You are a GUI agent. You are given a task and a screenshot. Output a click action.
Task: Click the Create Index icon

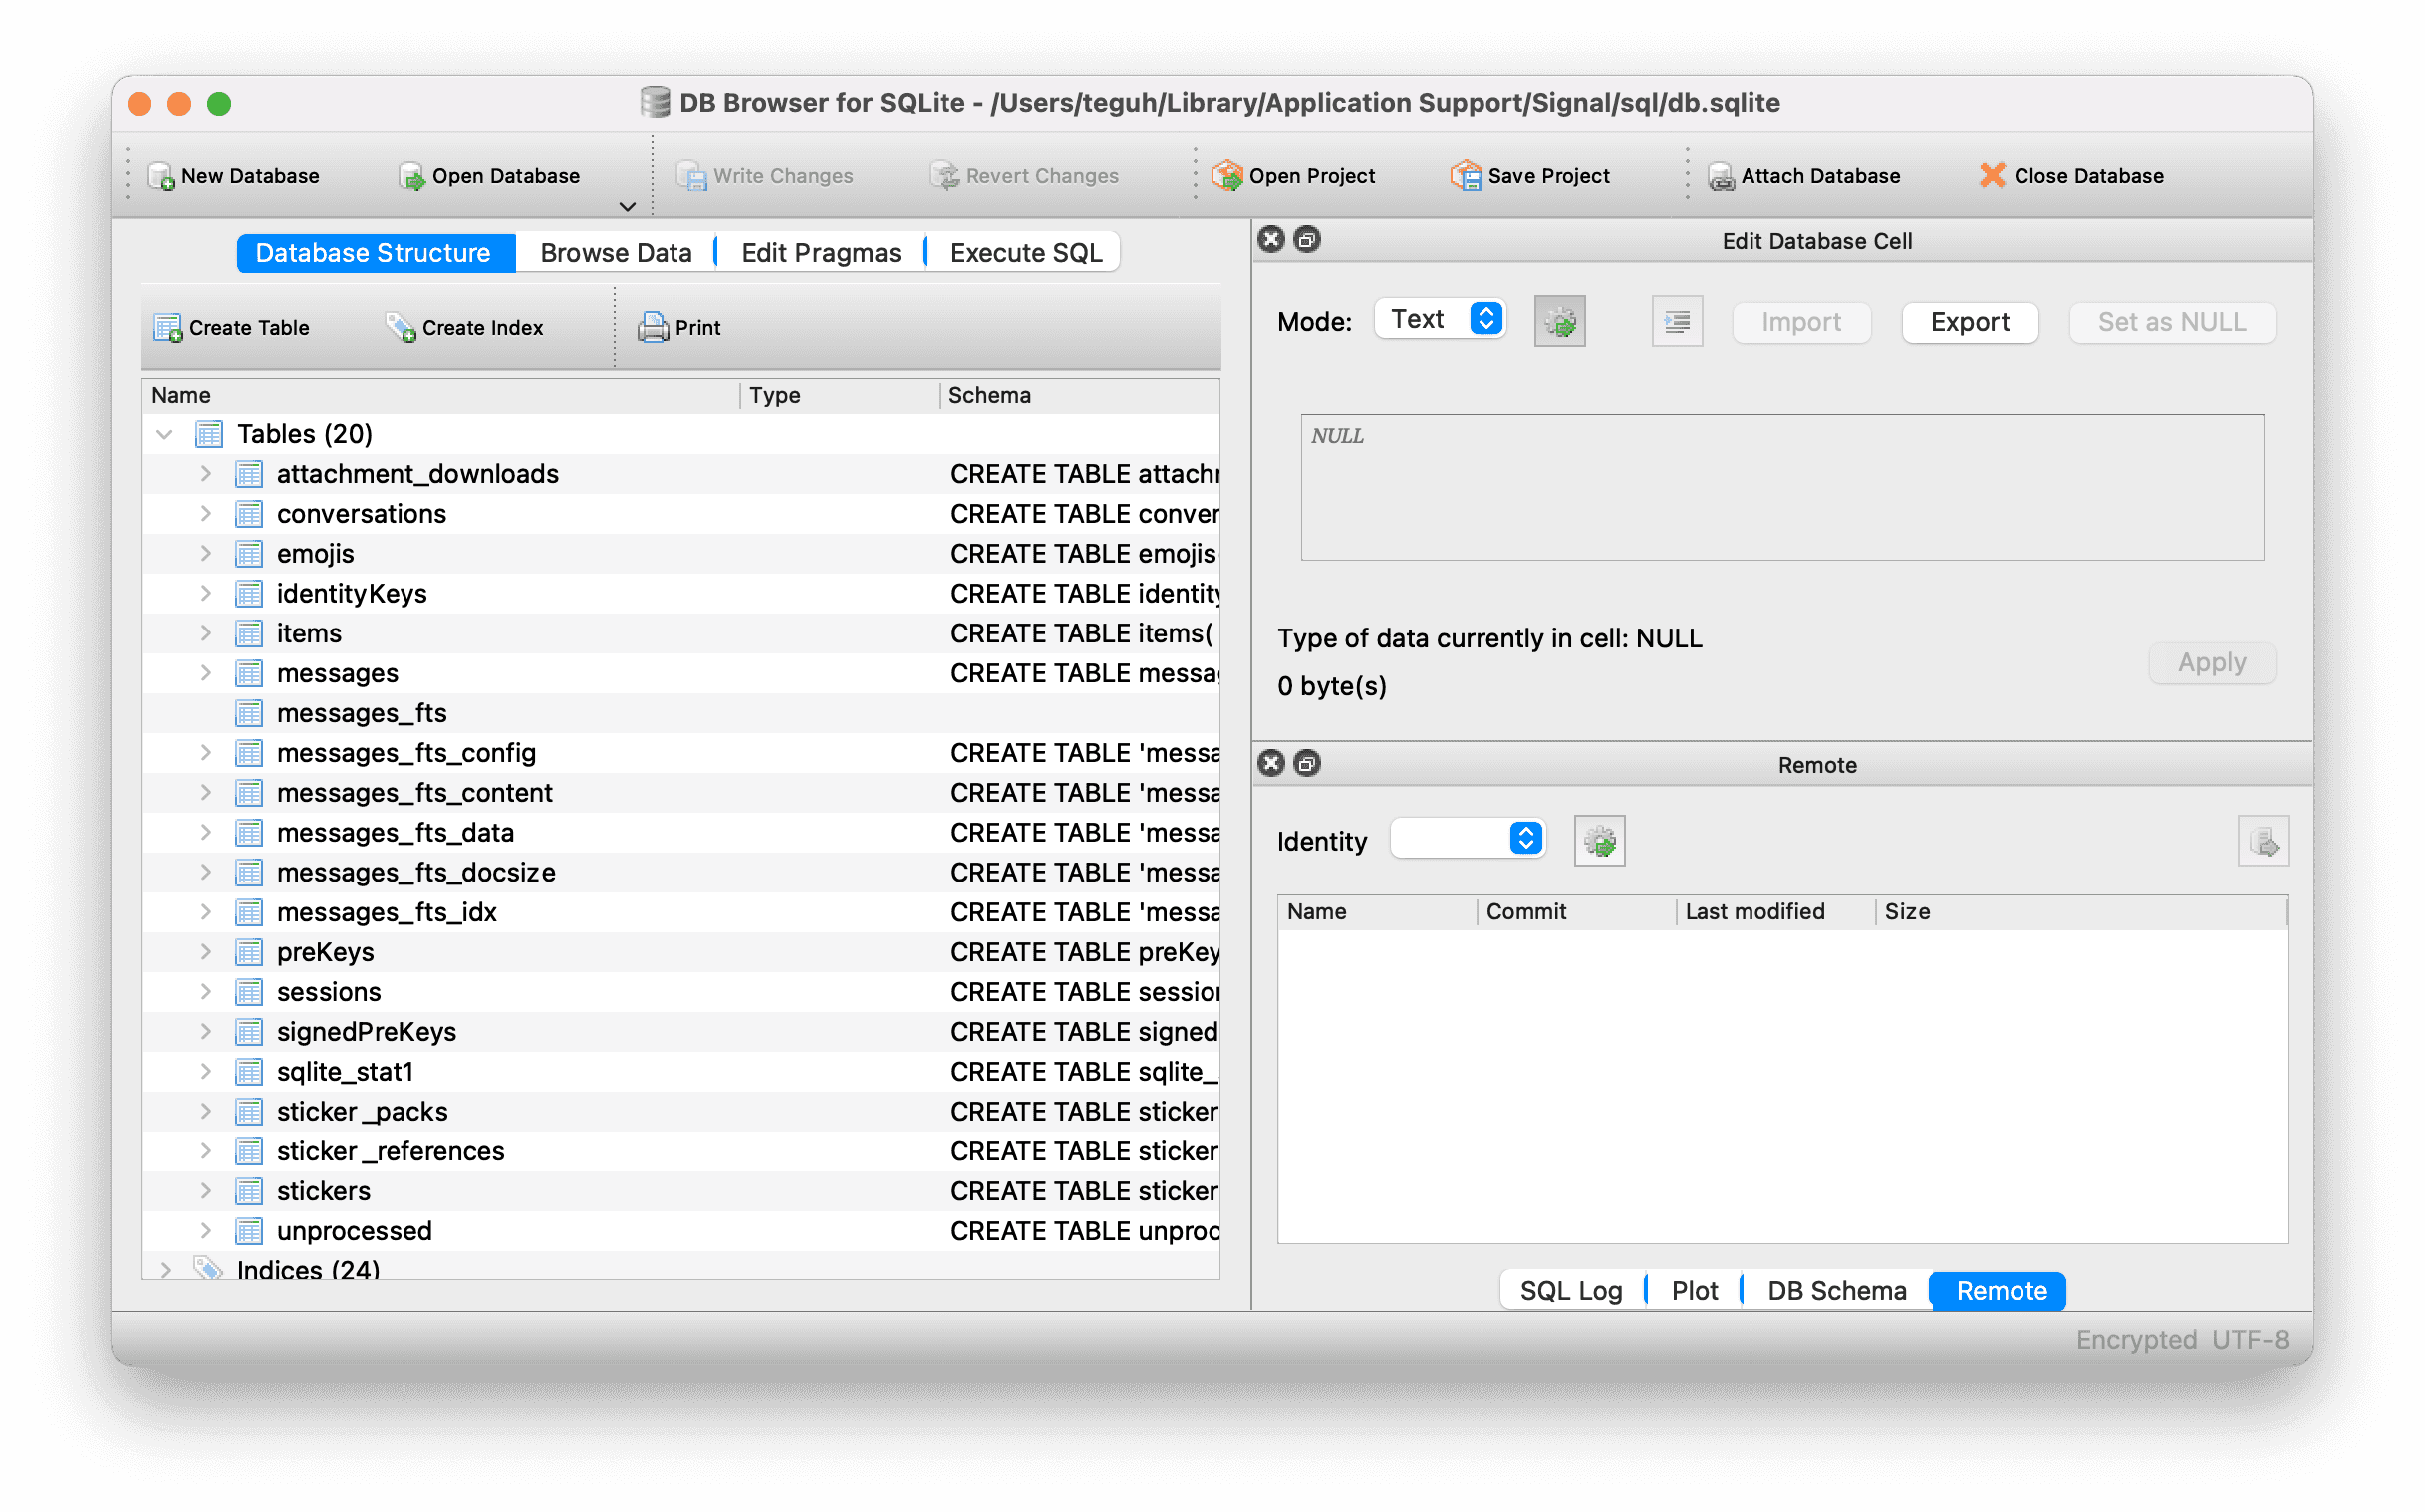click(402, 328)
